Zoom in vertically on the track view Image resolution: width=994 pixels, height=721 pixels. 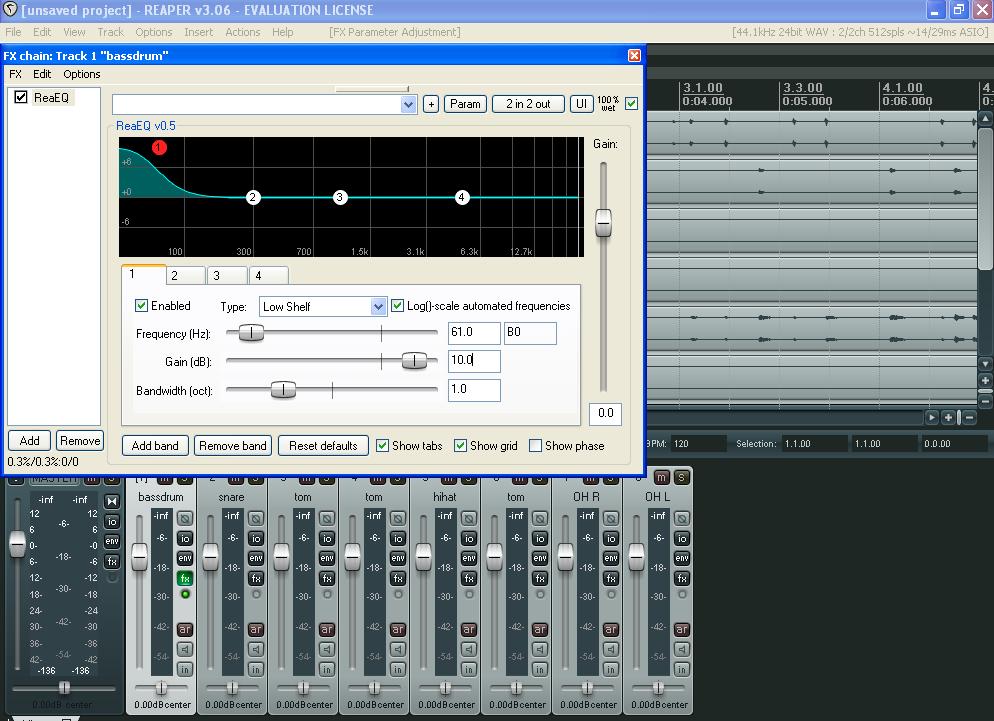pos(985,380)
